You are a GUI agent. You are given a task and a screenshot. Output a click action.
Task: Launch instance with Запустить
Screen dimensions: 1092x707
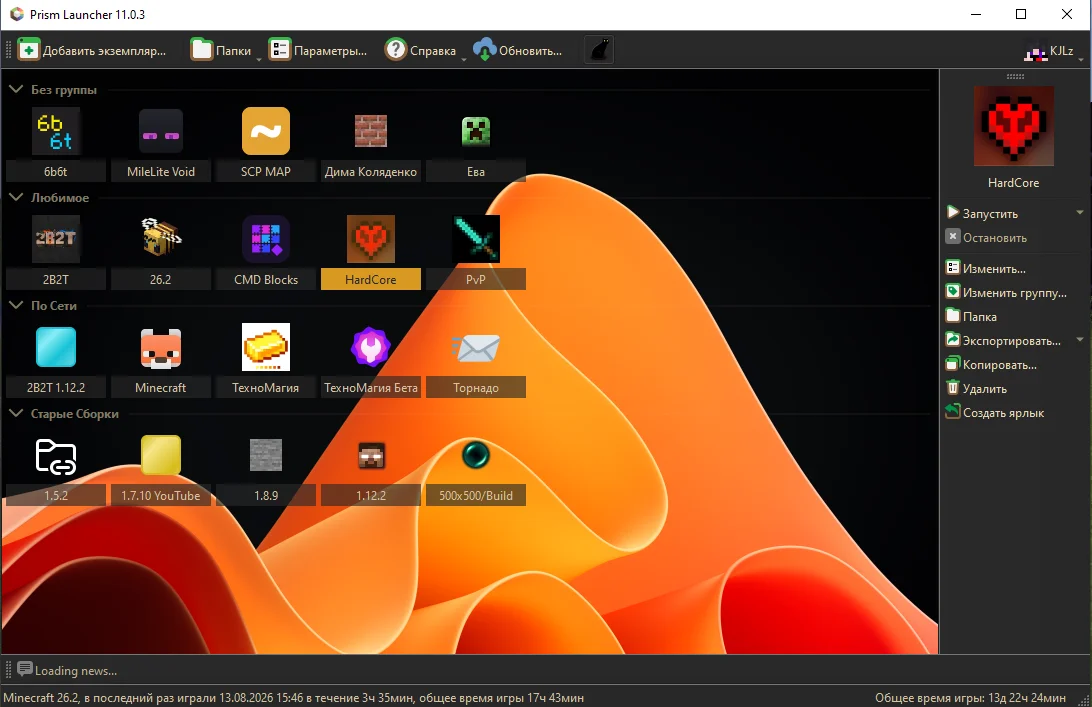[x=982, y=213]
